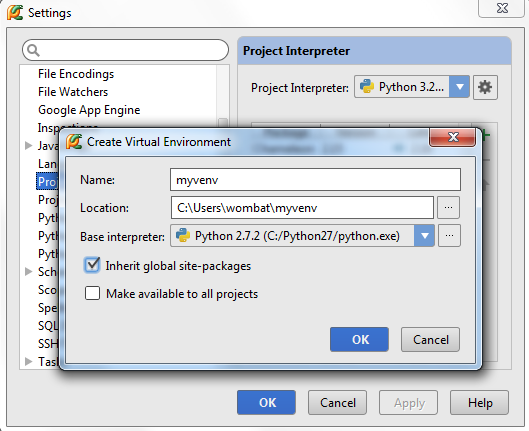The height and width of the screenshot is (431, 529).
Task: Open the Project Interpreter dropdown arrow
Action: [x=459, y=87]
